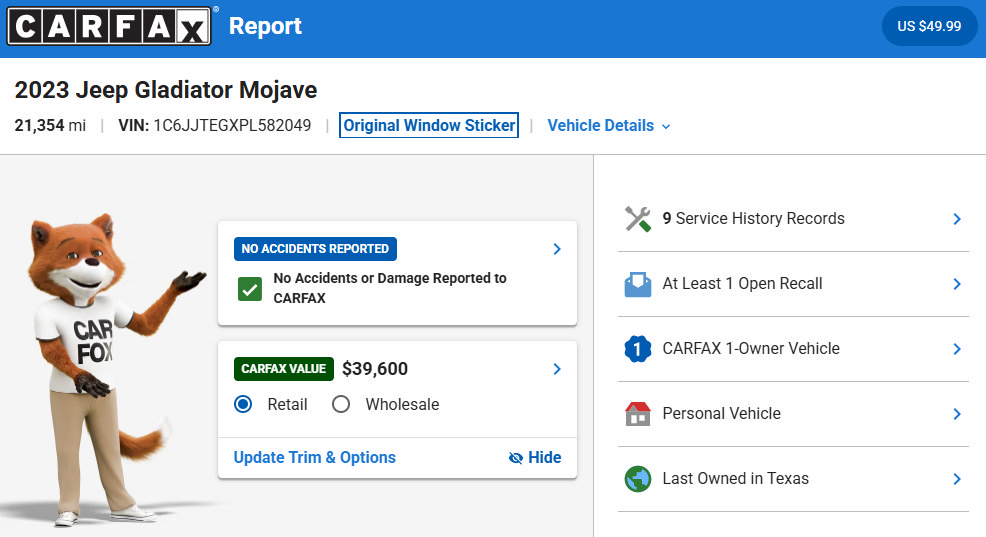986x537 pixels.
Task: Expand the Vehicle Details dropdown
Action: tap(609, 126)
